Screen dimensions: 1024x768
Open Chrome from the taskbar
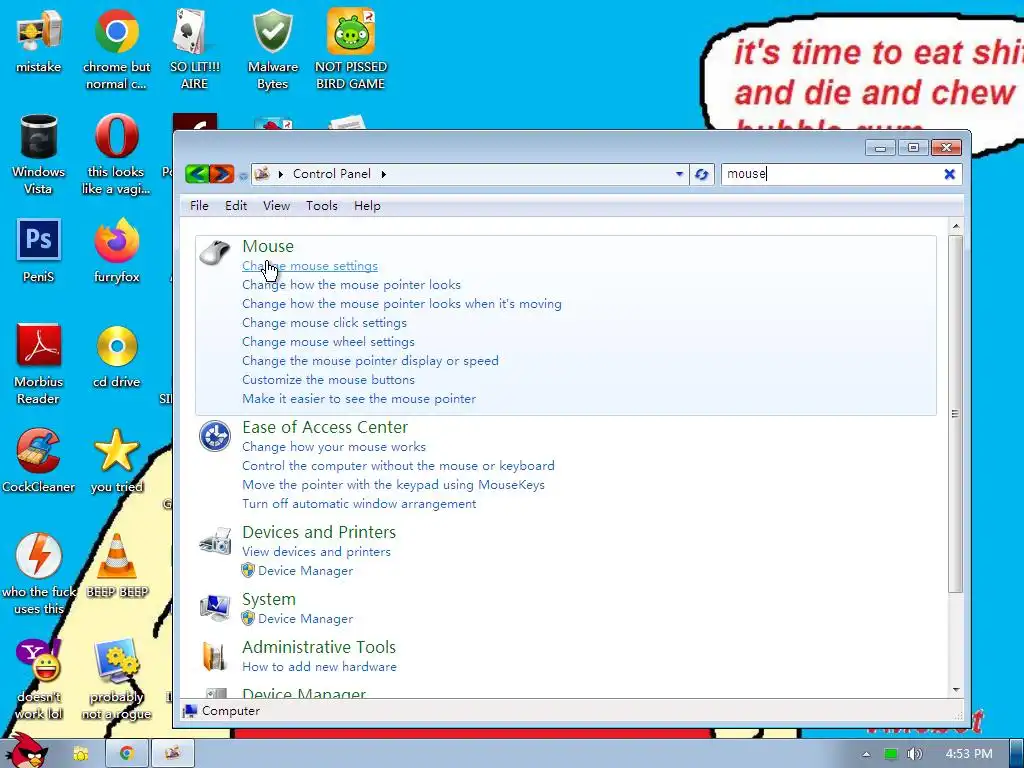[x=127, y=753]
